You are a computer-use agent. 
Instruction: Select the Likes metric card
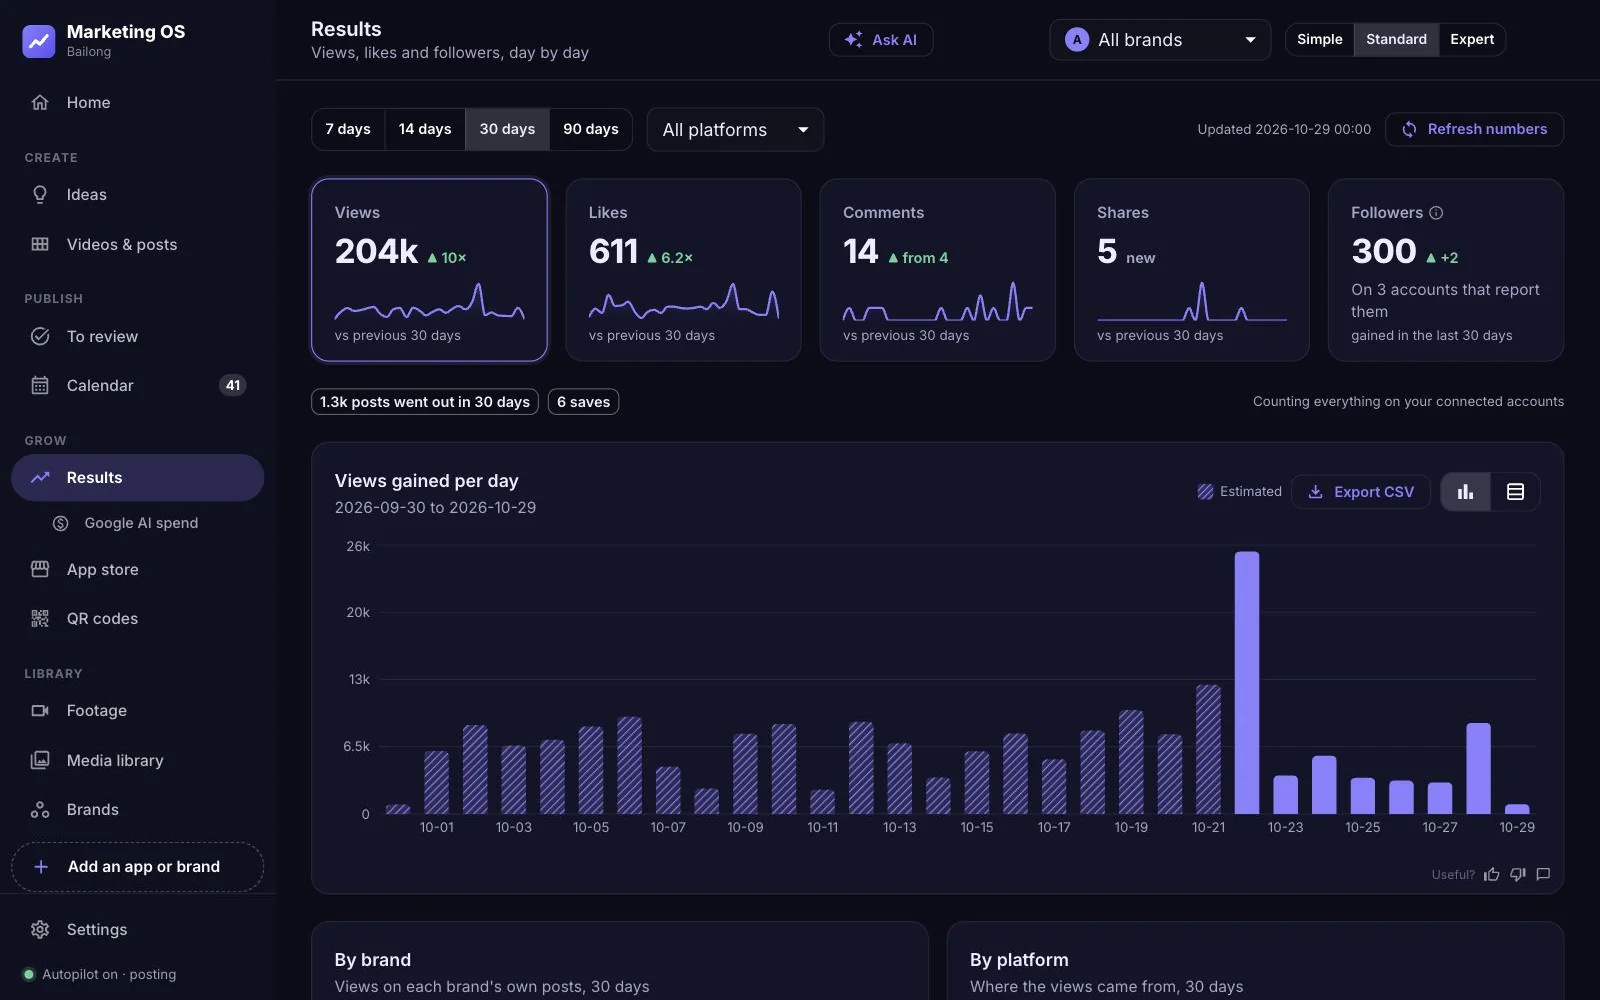683,270
